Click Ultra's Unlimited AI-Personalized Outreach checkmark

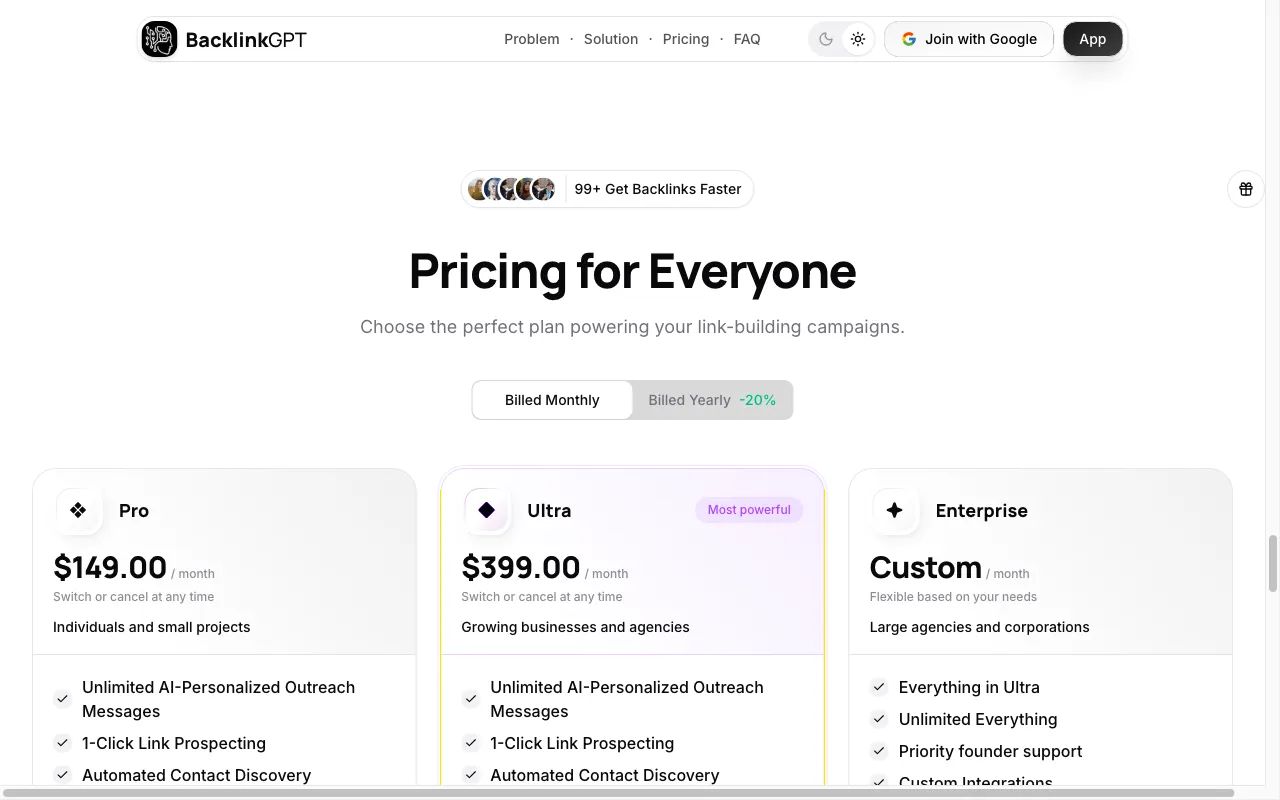tap(470, 699)
